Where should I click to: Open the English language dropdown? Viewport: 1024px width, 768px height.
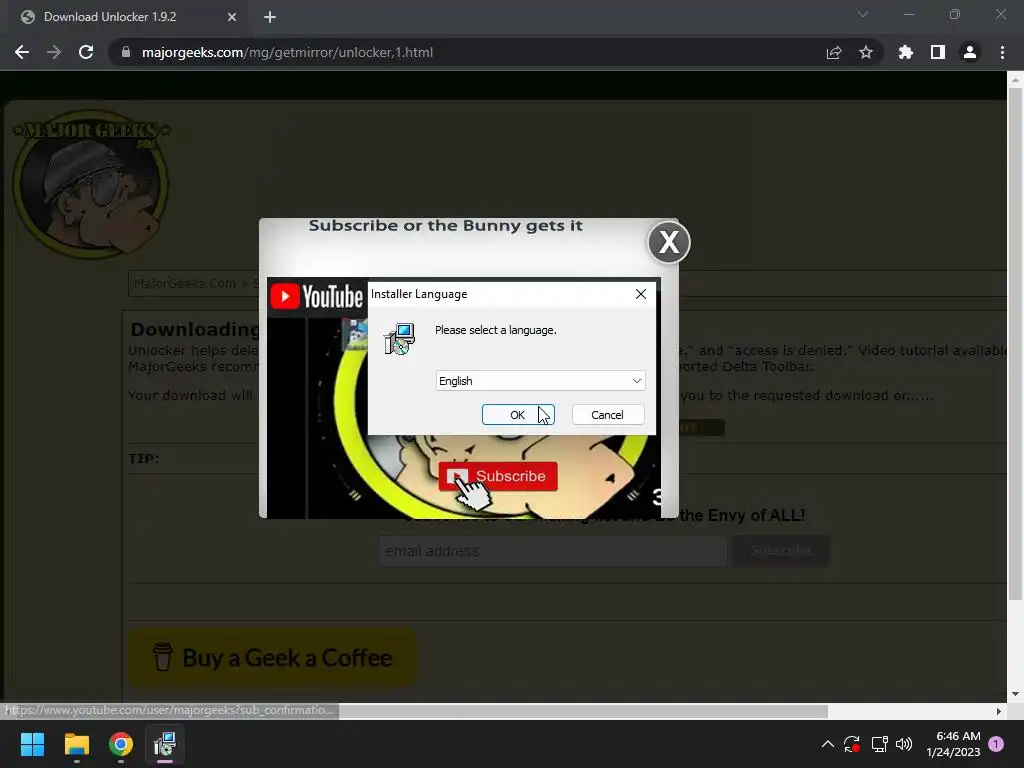pyautogui.click(x=540, y=381)
